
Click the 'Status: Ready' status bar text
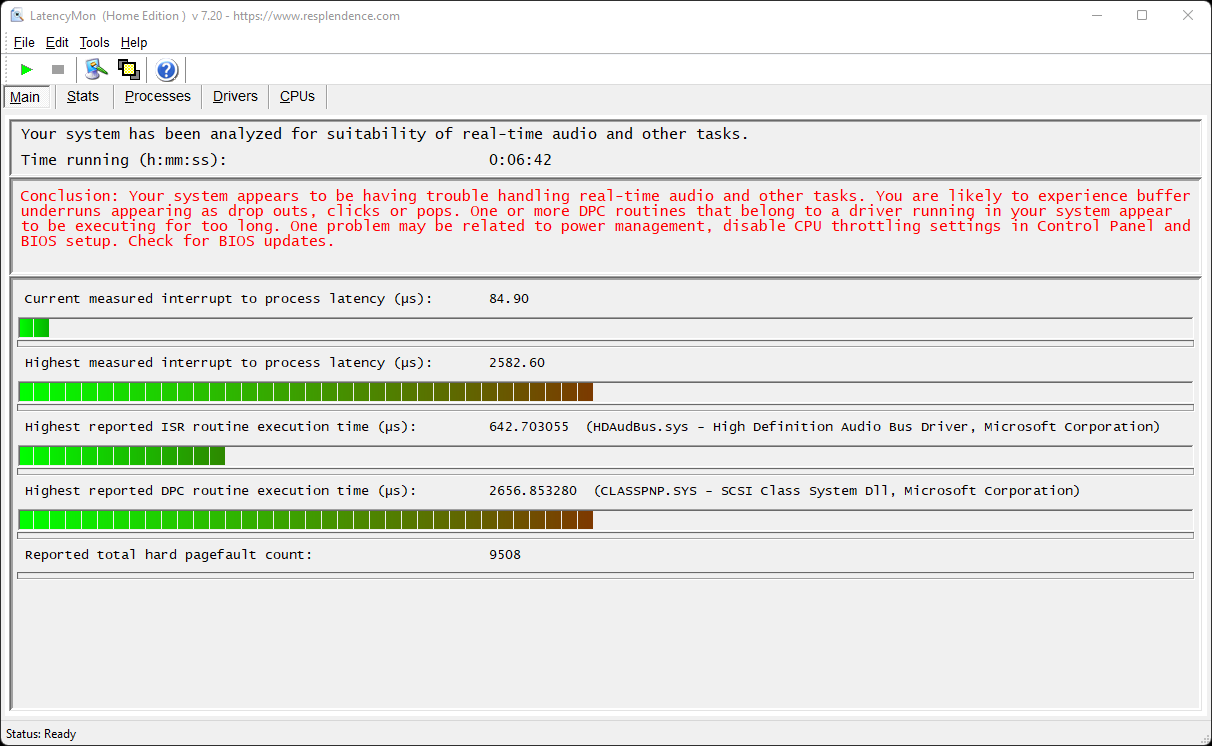click(41, 734)
